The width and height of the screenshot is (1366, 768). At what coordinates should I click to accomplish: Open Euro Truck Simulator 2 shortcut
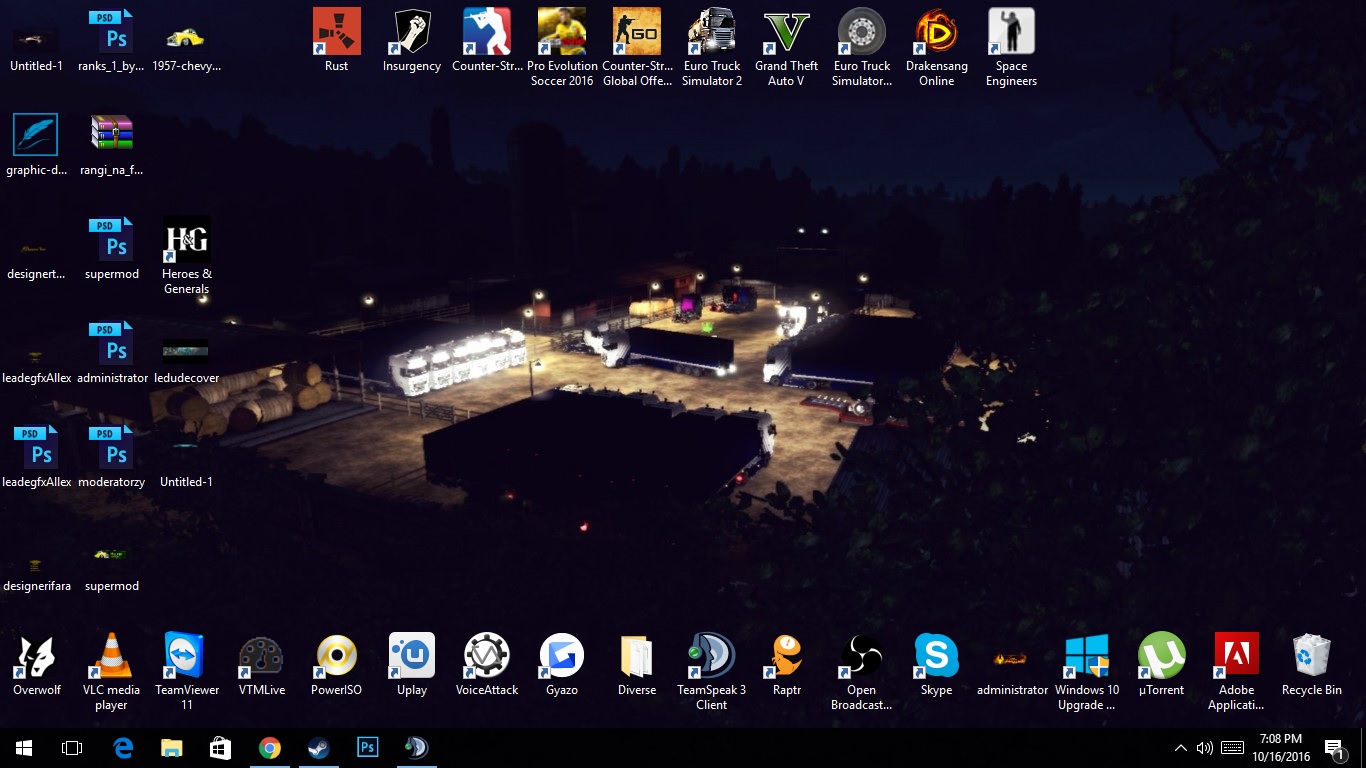712,33
